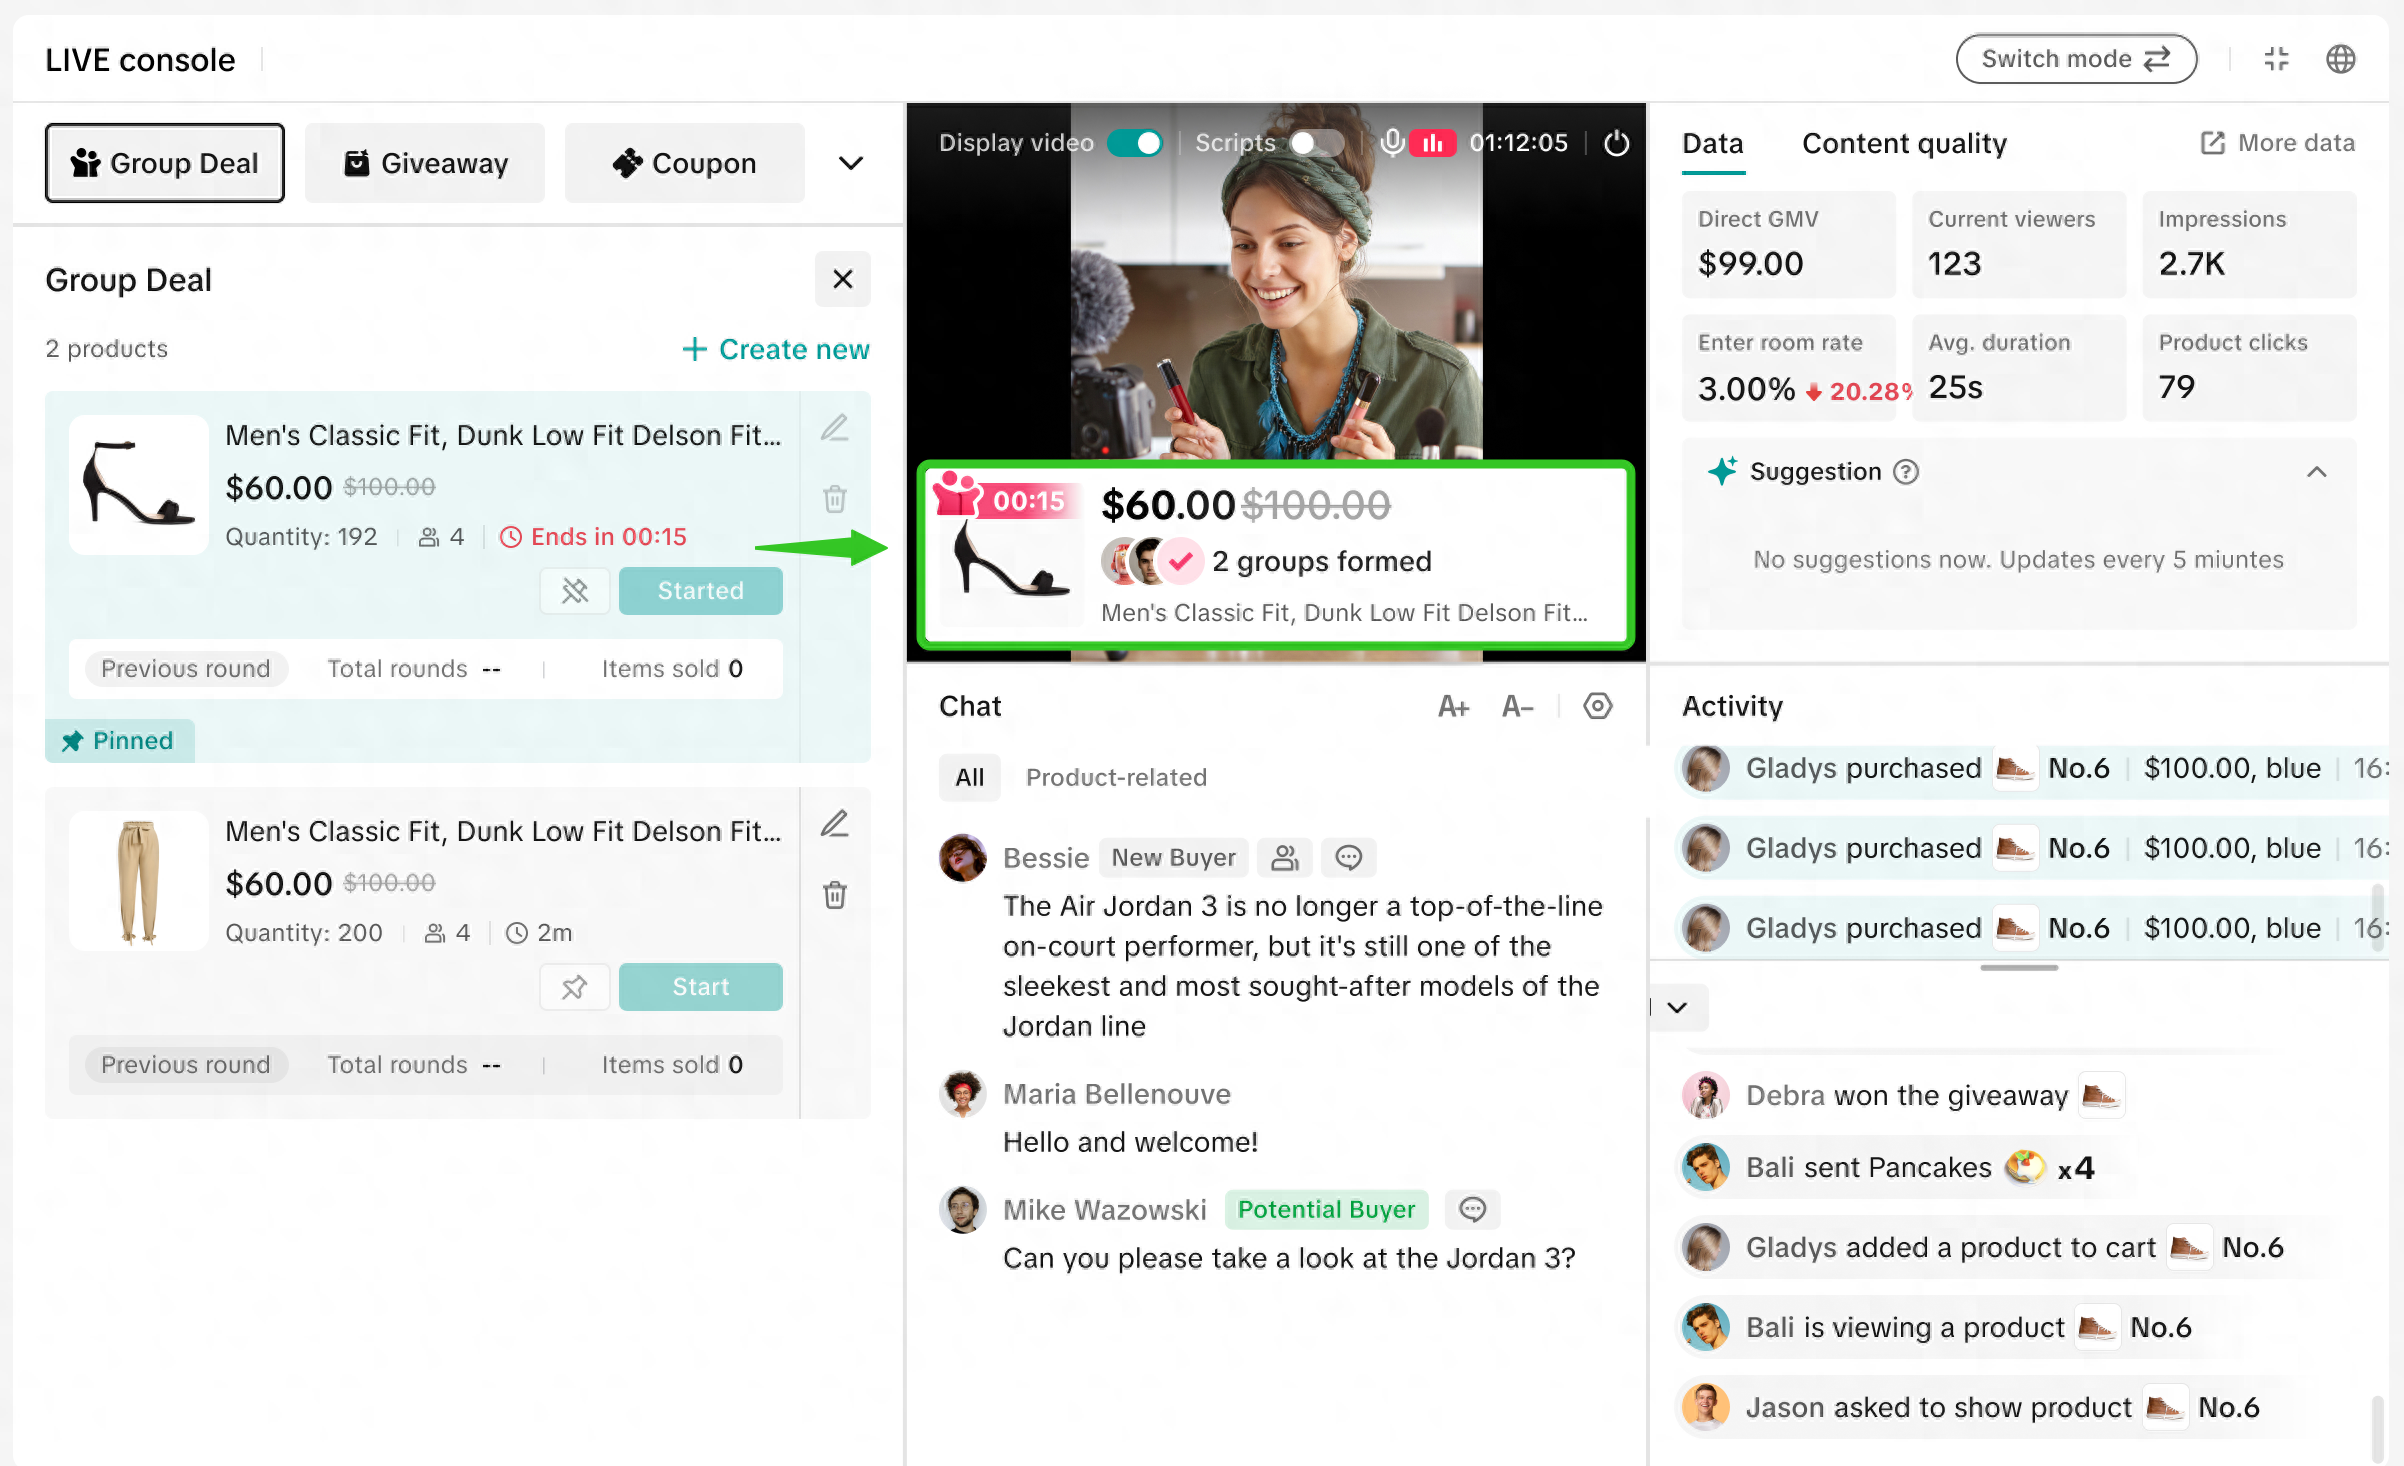Viewport: 2404px width, 1466px height.
Task: Expand the activity list chevron
Action: click(x=1678, y=1007)
